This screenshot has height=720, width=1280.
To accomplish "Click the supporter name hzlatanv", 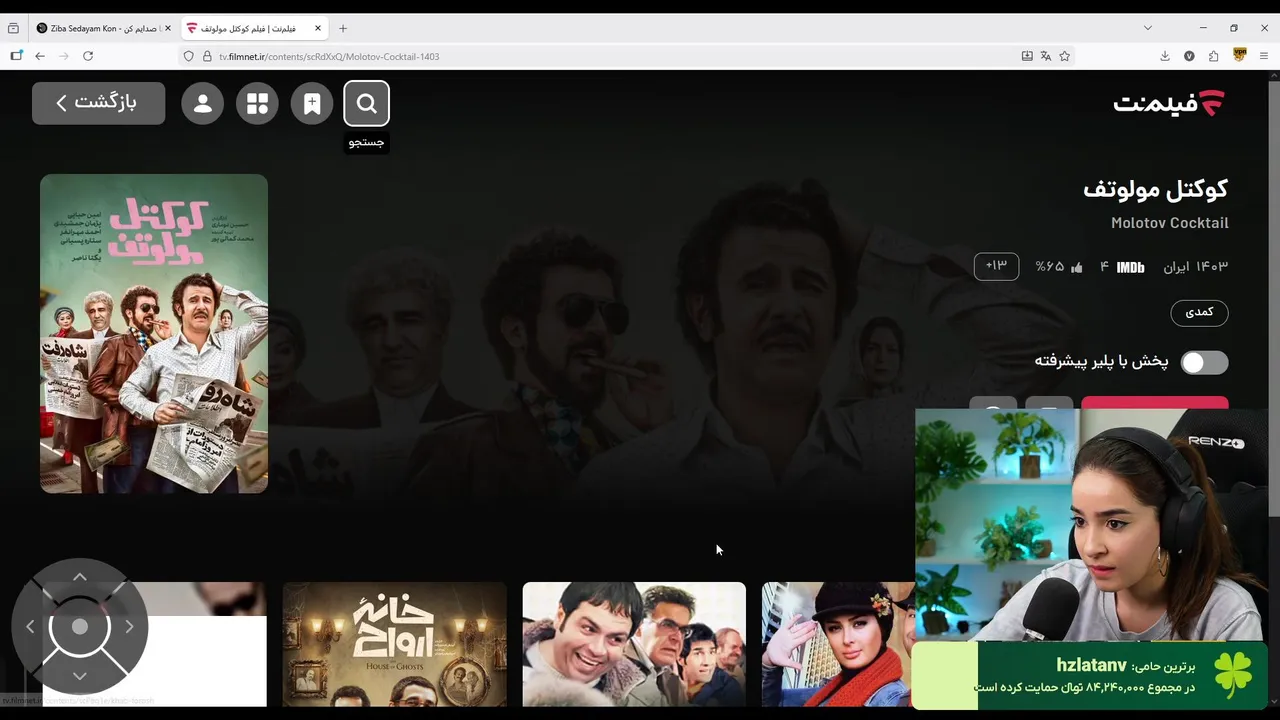I will [1091, 665].
